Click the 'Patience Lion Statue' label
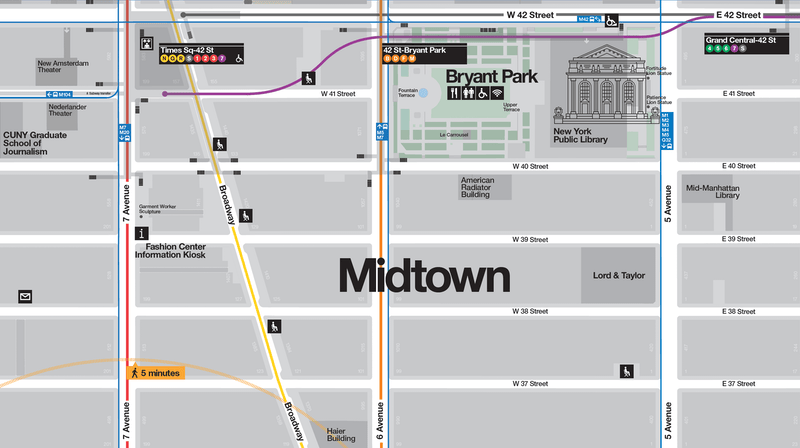Viewport: 800px width, 448px height. 659,99
